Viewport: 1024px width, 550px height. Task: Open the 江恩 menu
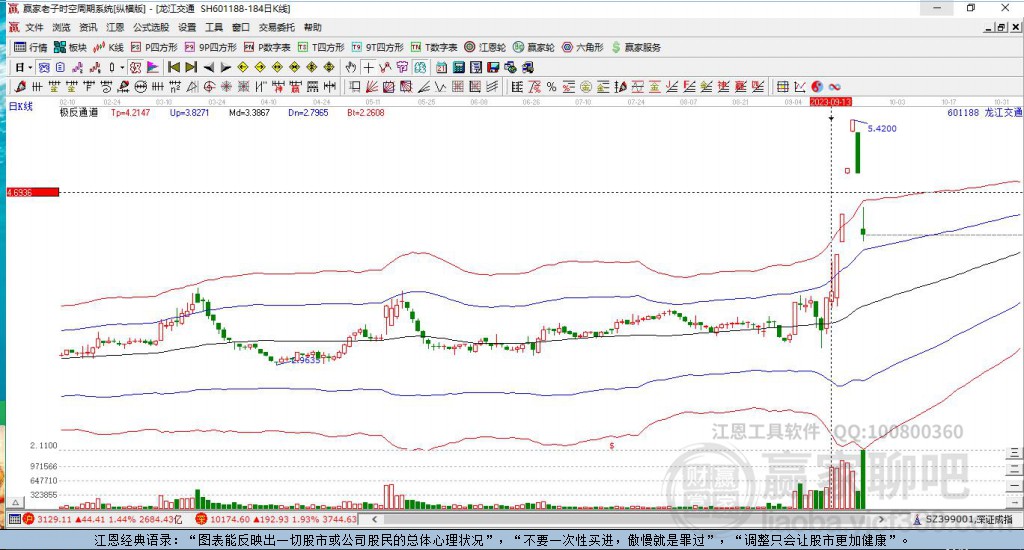coord(115,27)
